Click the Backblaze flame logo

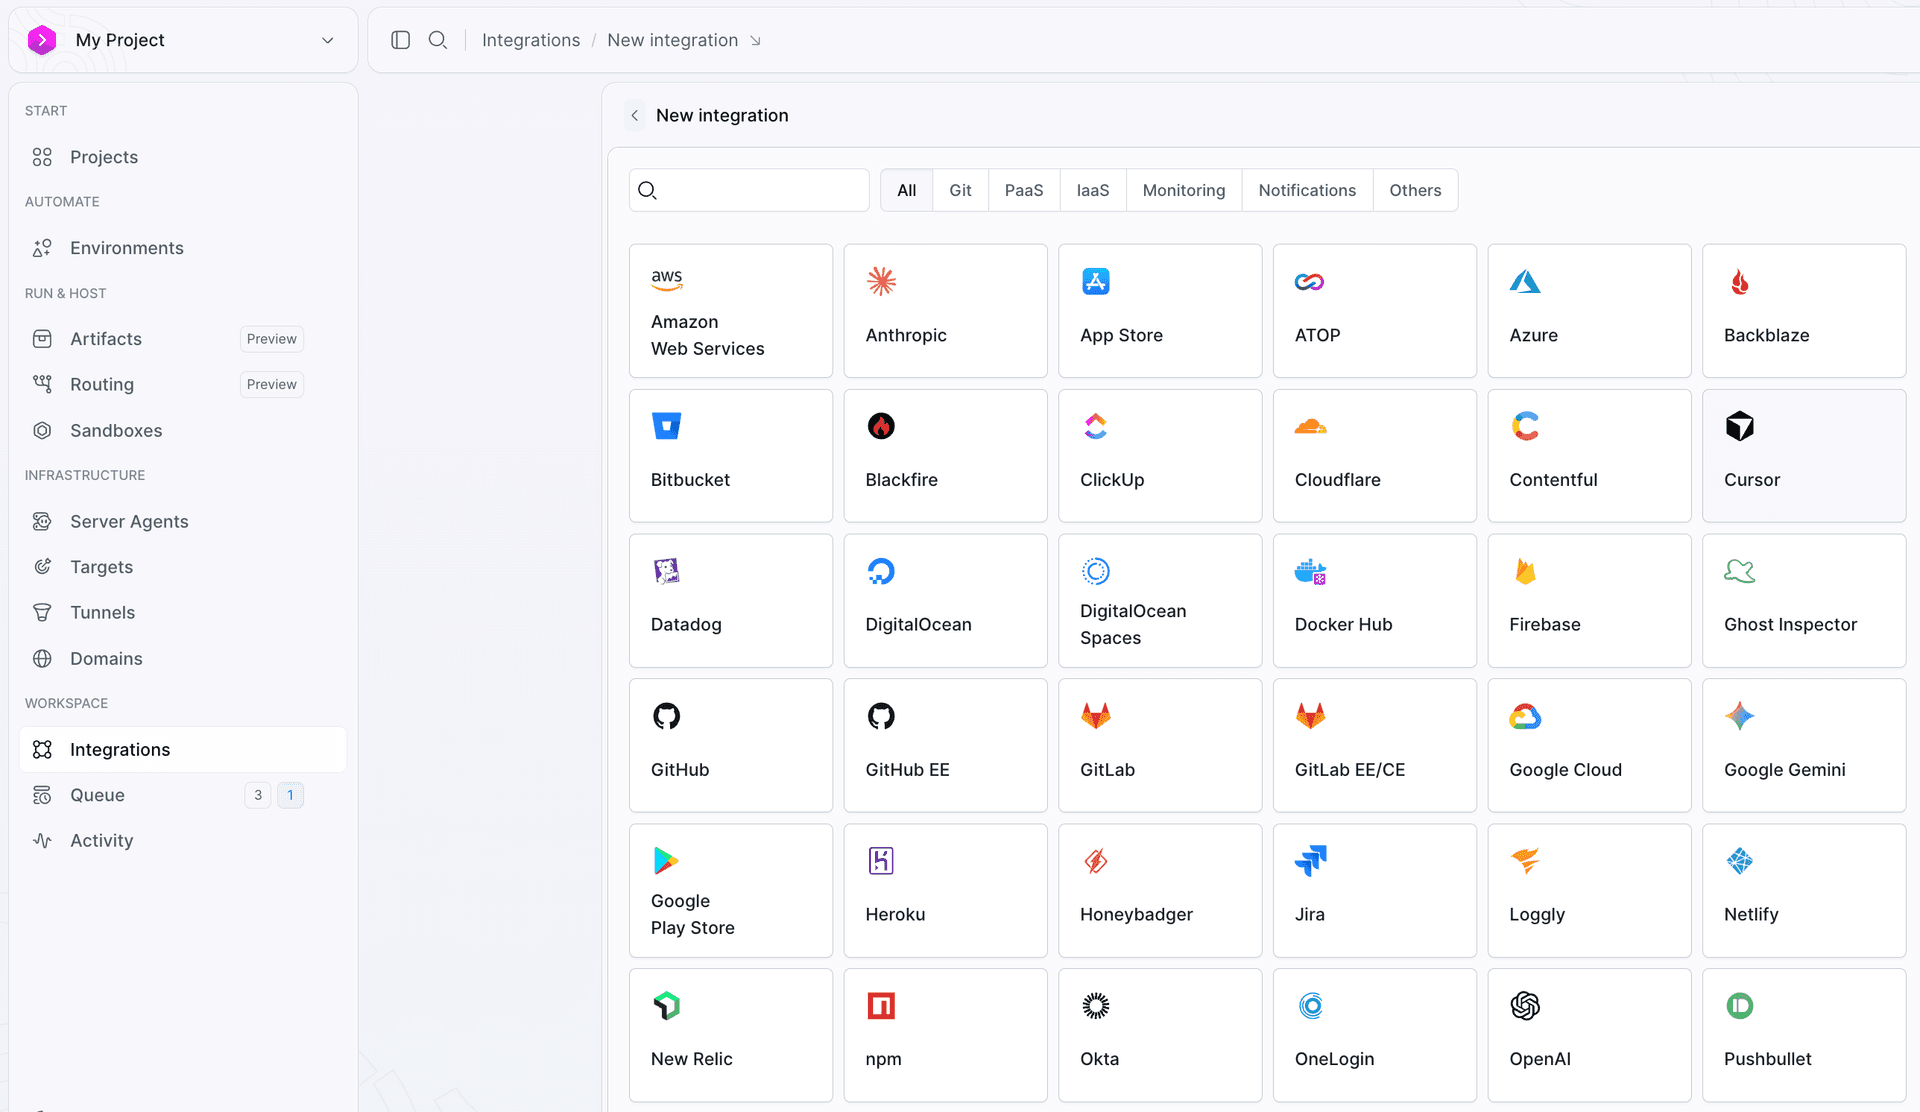coord(1740,282)
